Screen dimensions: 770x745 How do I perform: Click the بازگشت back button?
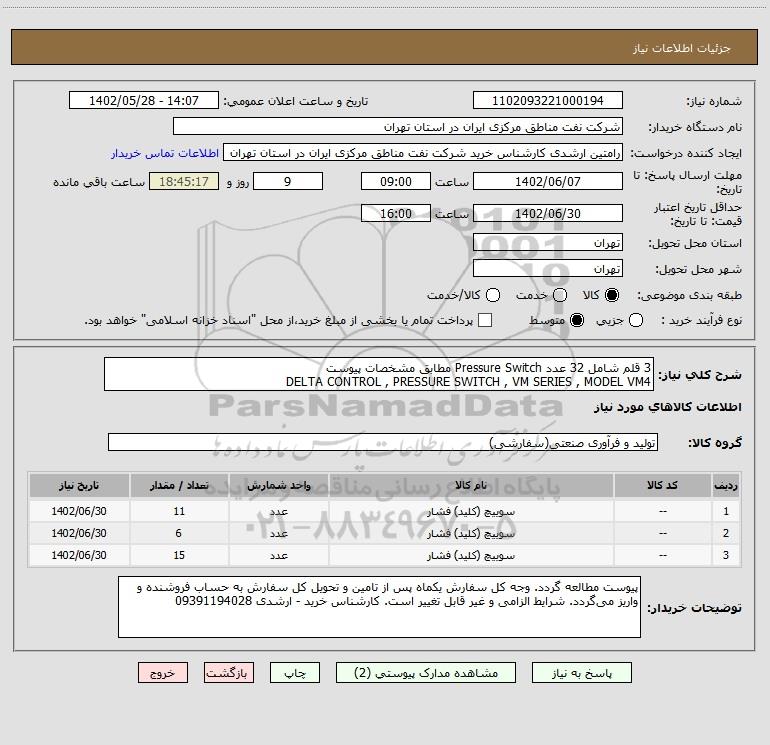click(x=229, y=672)
